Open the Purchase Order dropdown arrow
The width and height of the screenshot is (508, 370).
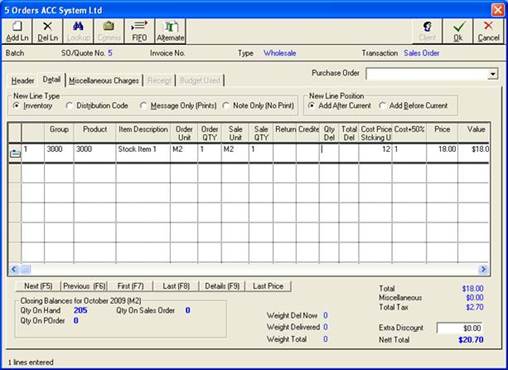(x=493, y=74)
